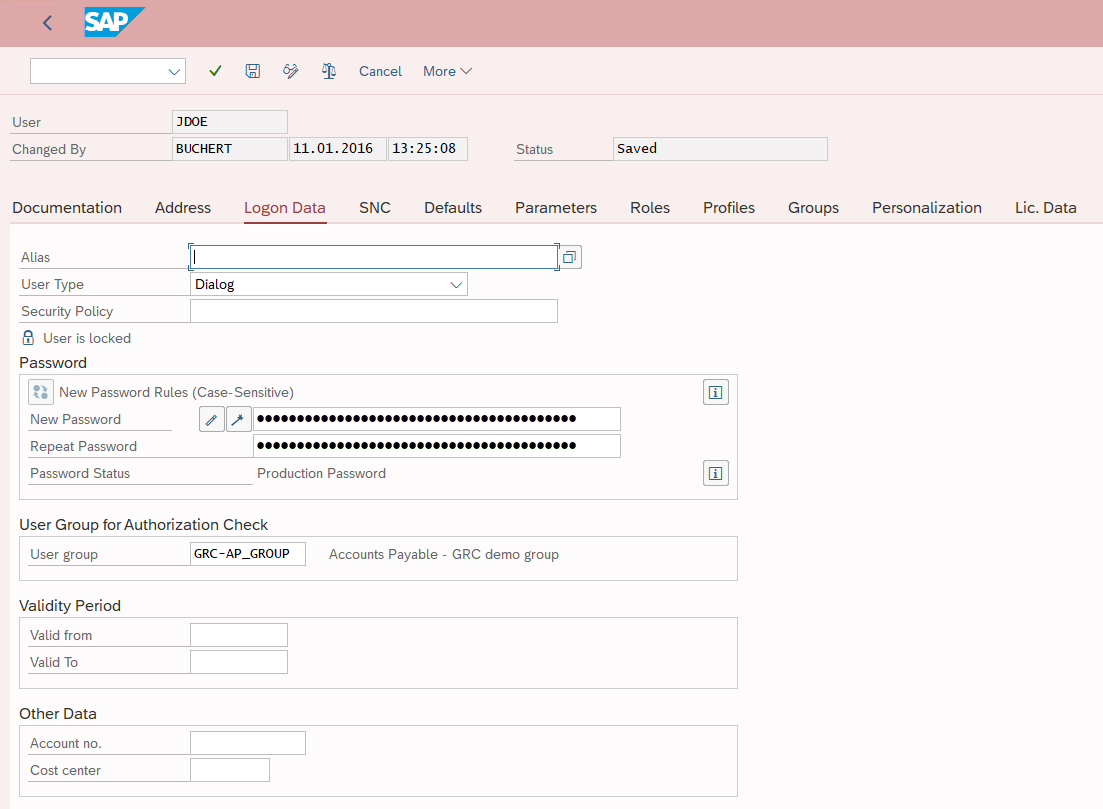Open the Lic. Data tab

click(1045, 208)
